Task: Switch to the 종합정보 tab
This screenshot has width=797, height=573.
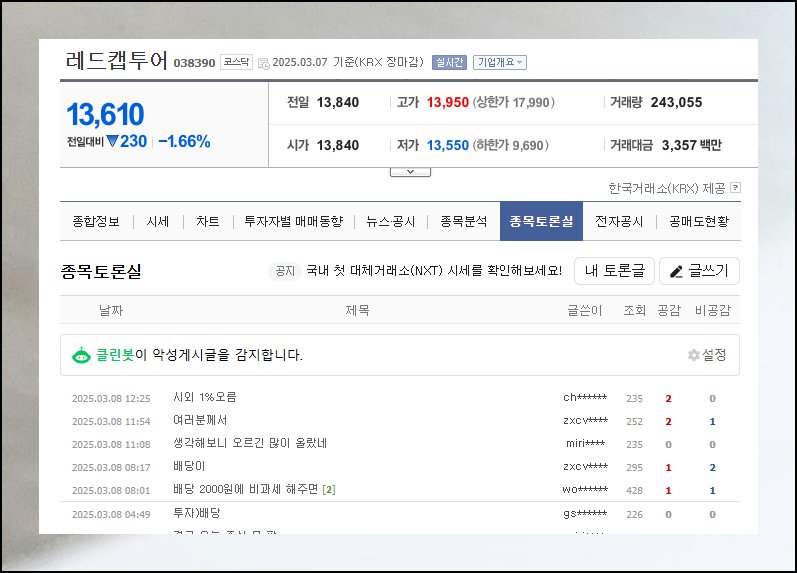Action: 96,221
